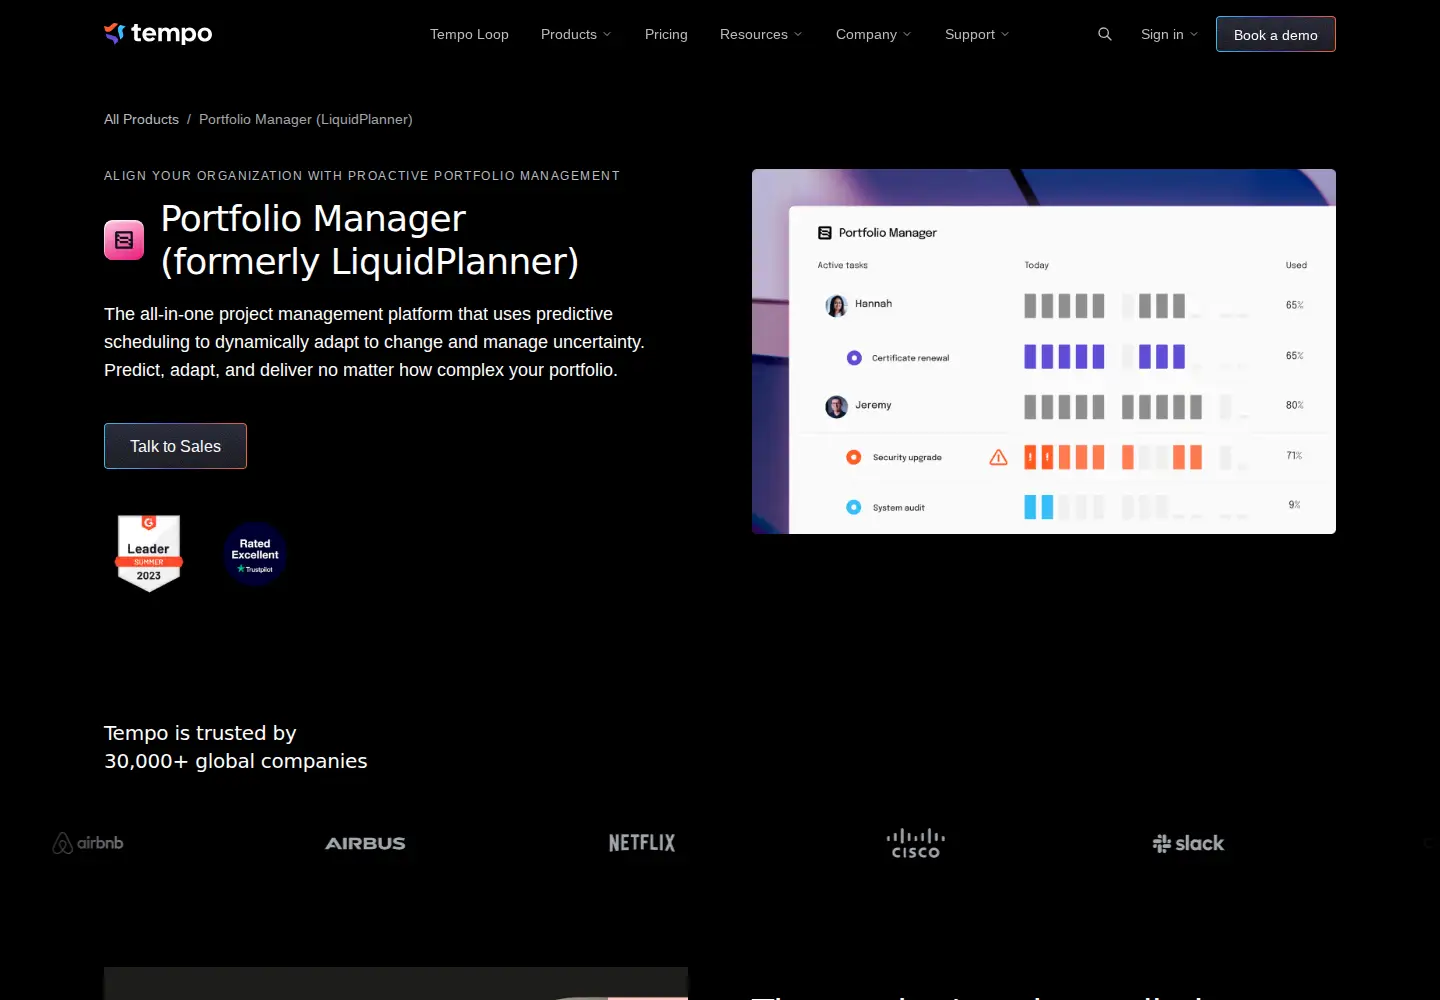Image resolution: width=1440 pixels, height=1000 pixels.
Task: Expand the Support dropdown menu
Action: coord(977,34)
